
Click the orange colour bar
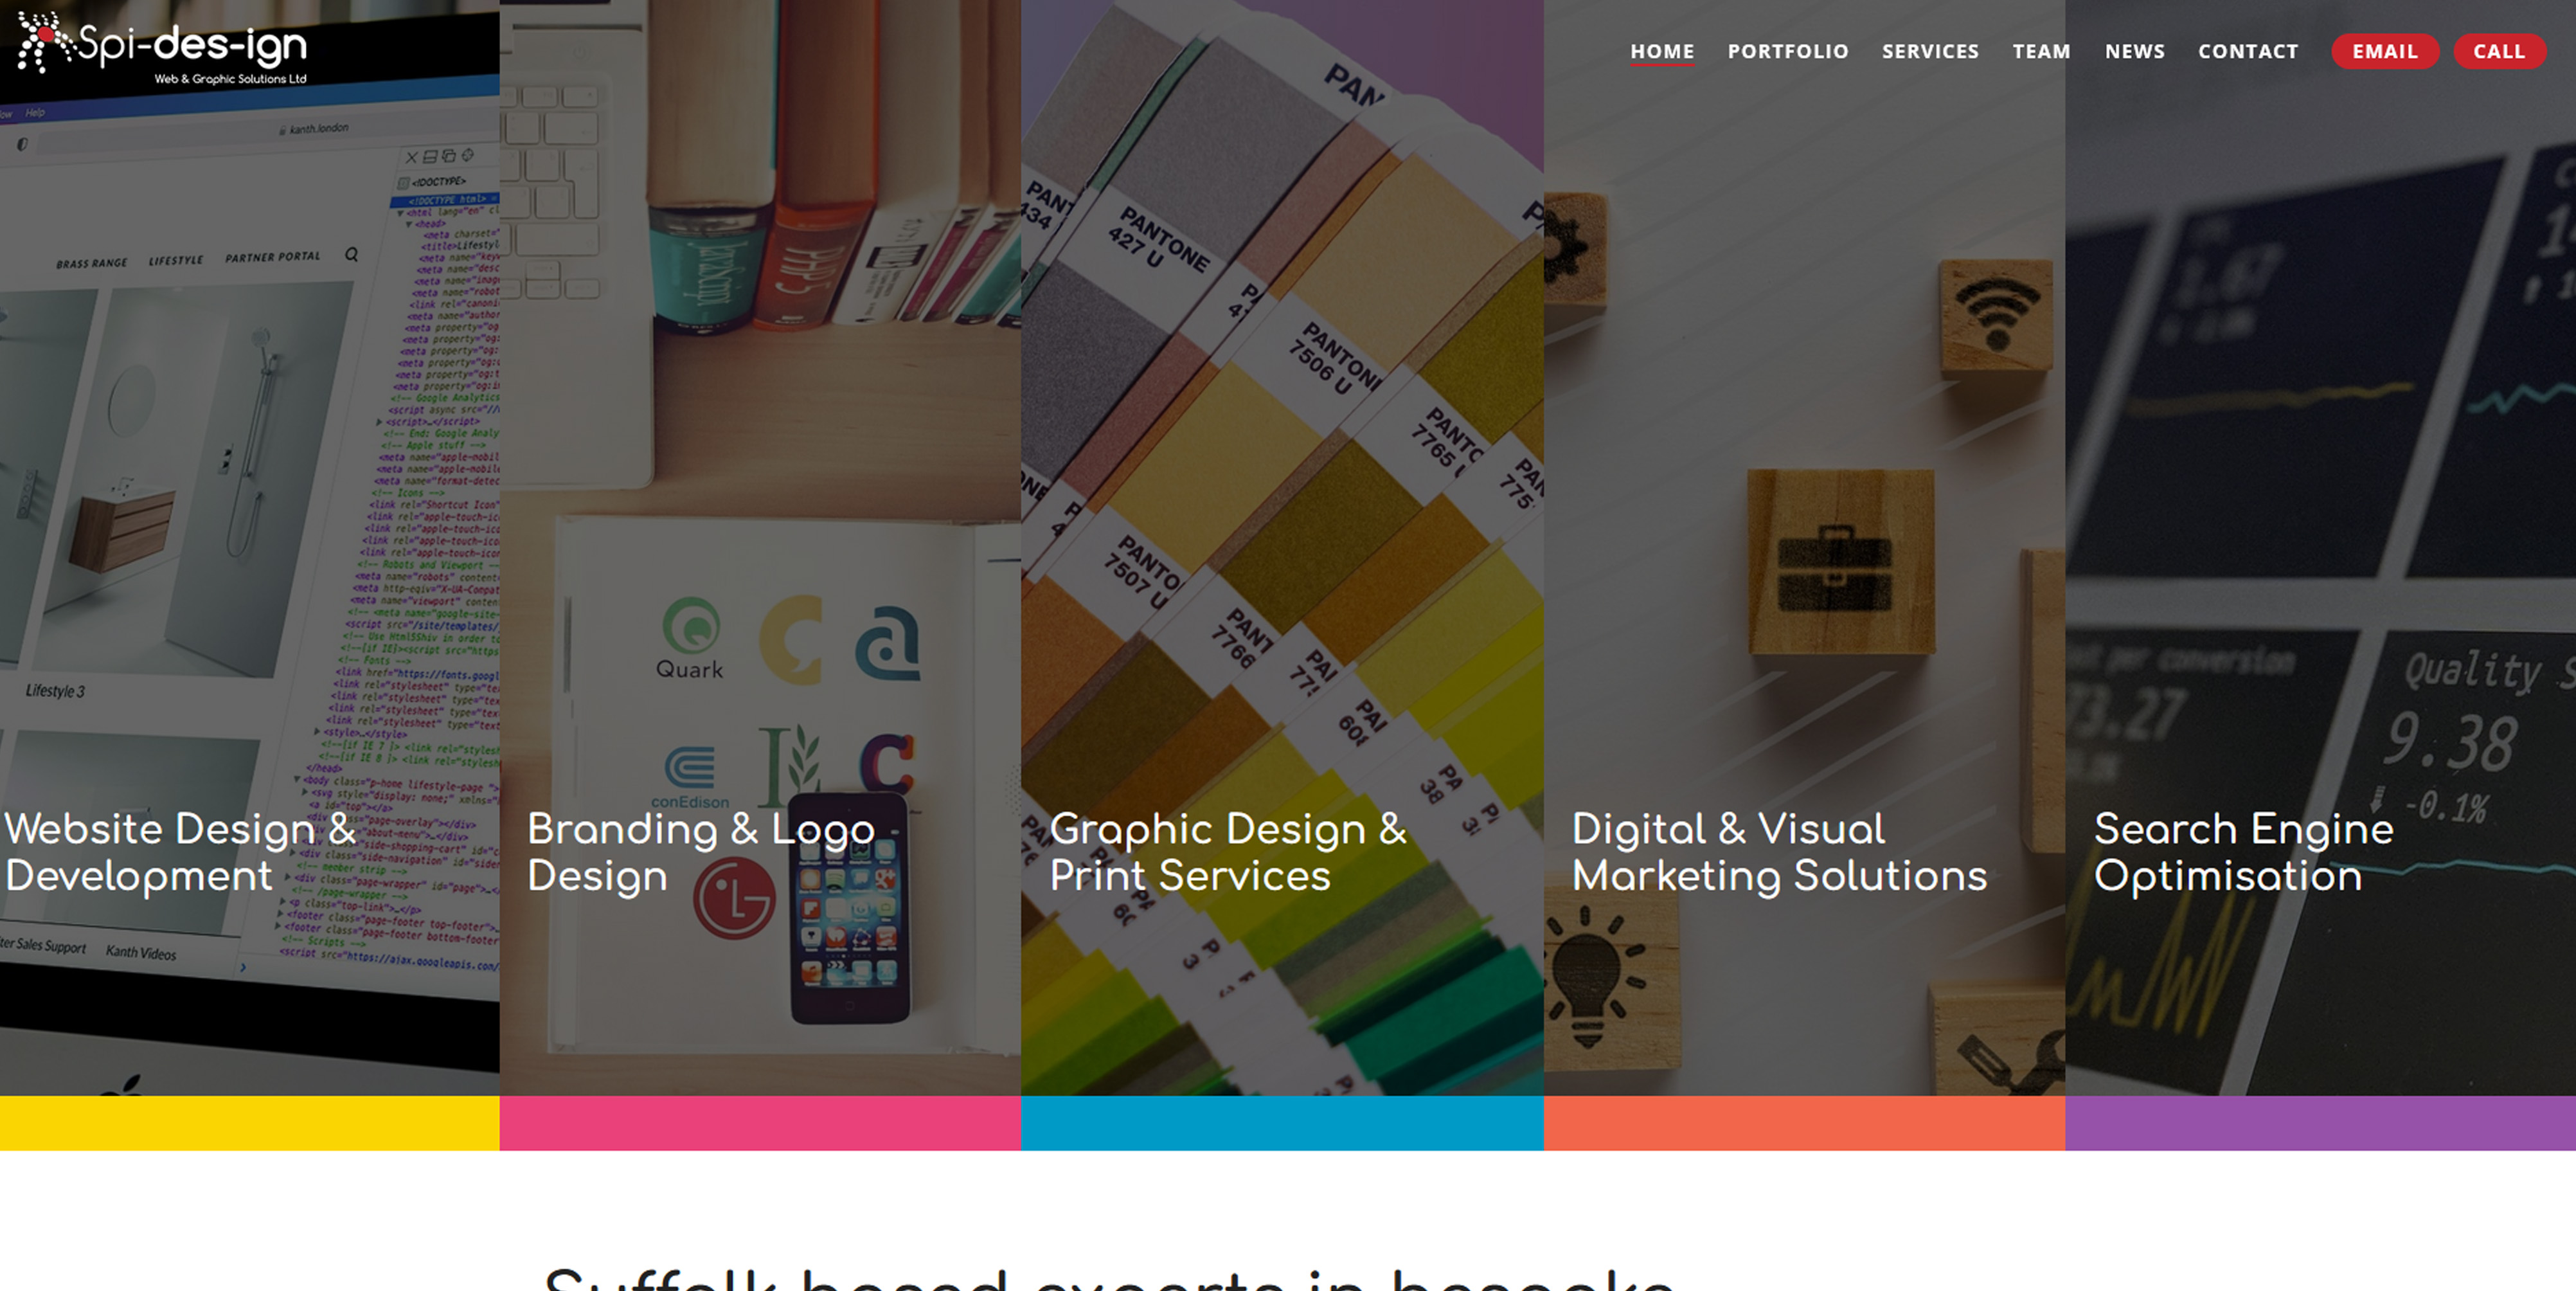(1804, 1123)
